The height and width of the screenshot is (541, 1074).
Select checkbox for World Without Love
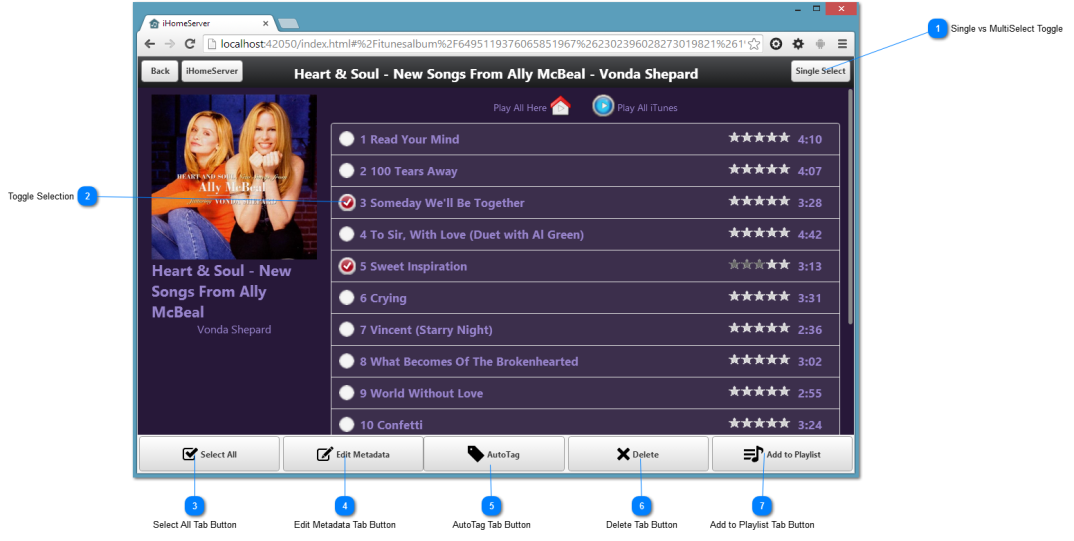click(x=347, y=392)
